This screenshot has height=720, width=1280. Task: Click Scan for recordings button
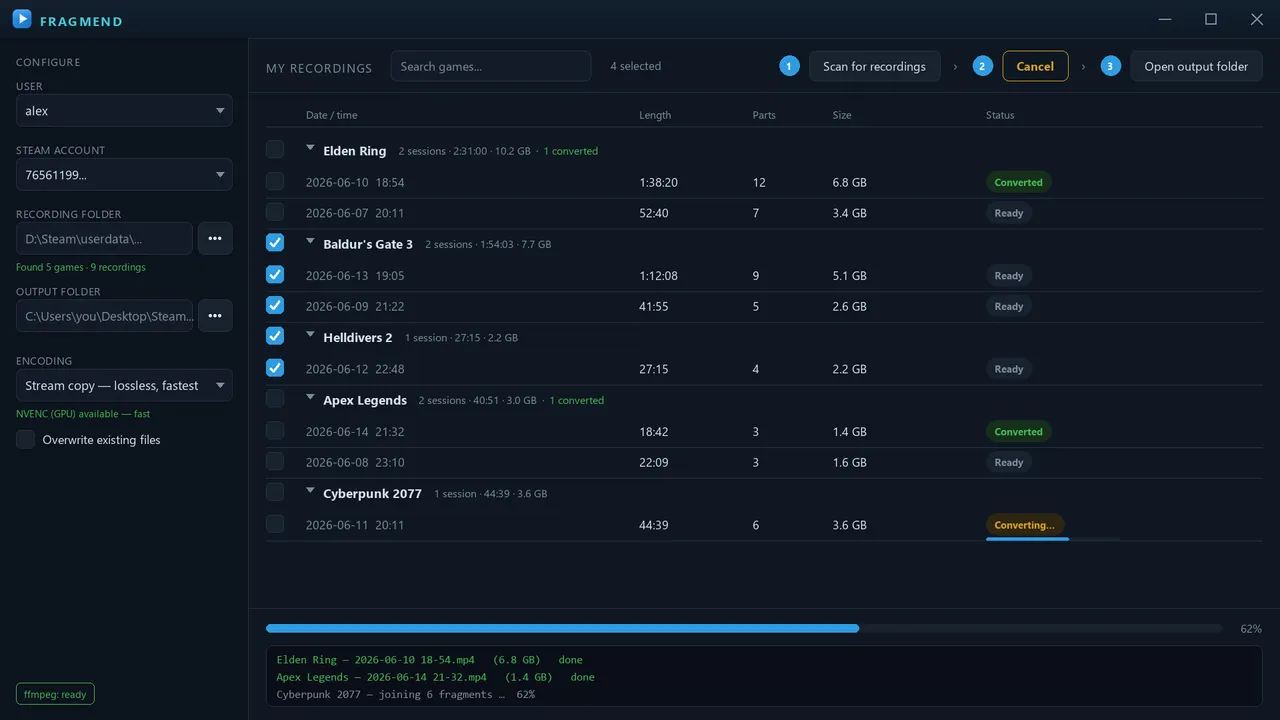[874, 66]
